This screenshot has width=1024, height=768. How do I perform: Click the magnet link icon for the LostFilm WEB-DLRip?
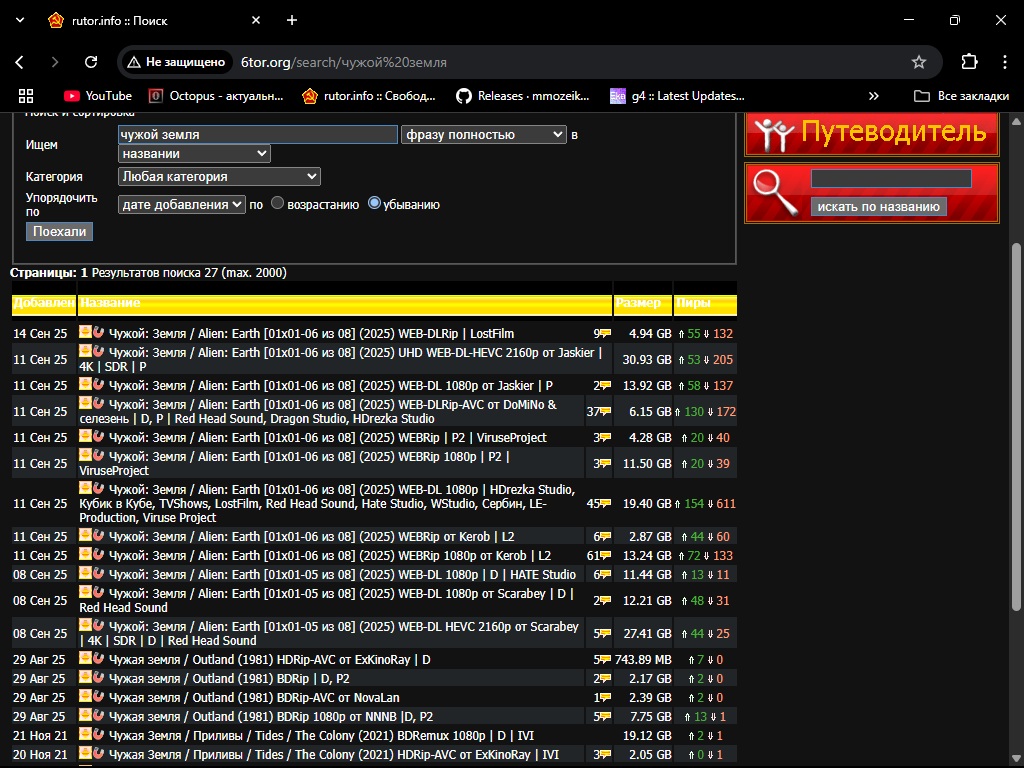pyautogui.click(x=99, y=332)
